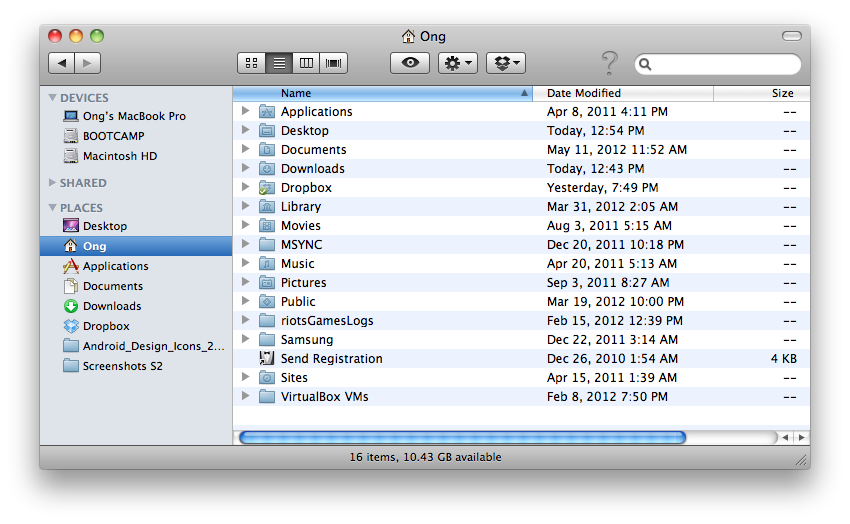Viewport: 850px width, 524px height.
Task: Go back with the left arrow button
Action: pyautogui.click(x=61, y=63)
